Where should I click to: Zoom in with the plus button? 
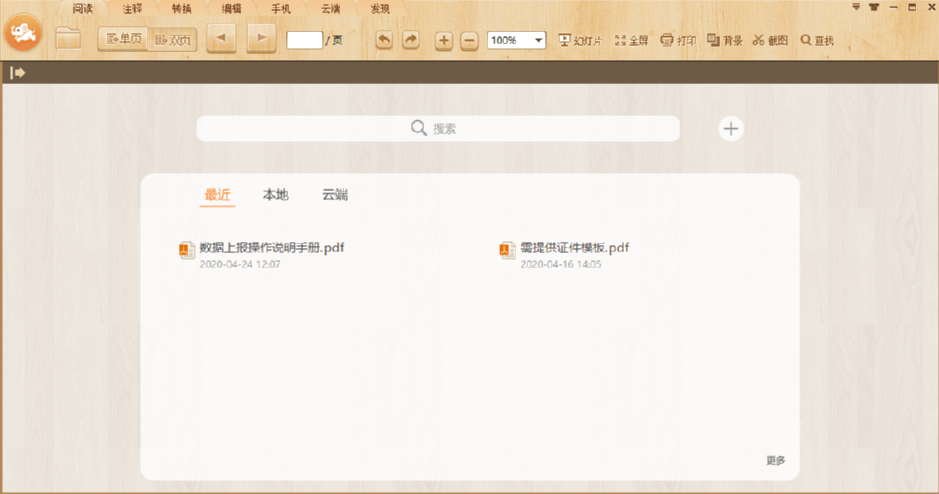coord(443,41)
